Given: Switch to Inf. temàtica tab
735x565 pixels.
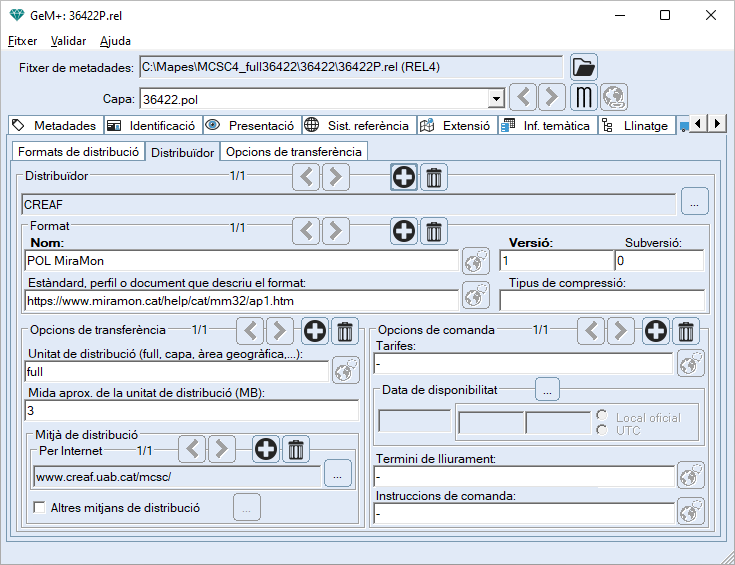Looking at the screenshot, I should coord(548,125).
